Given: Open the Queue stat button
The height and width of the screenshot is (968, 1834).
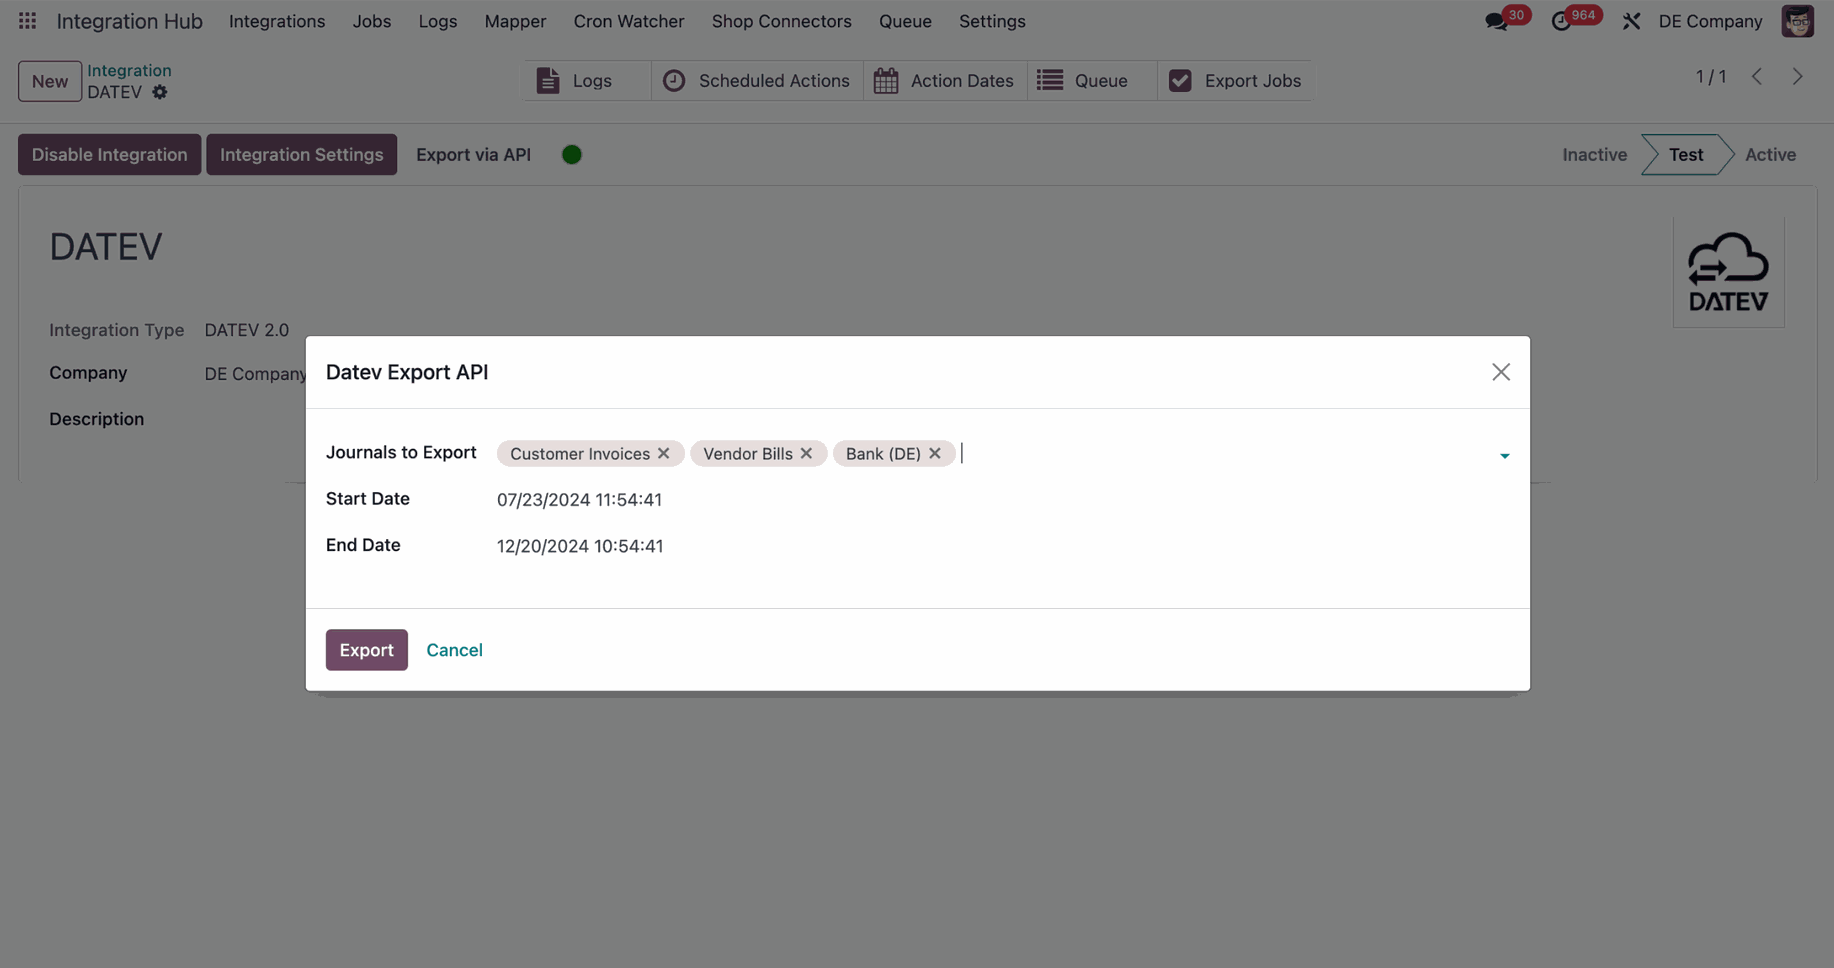Looking at the screenshot, I should point(1092,81).
